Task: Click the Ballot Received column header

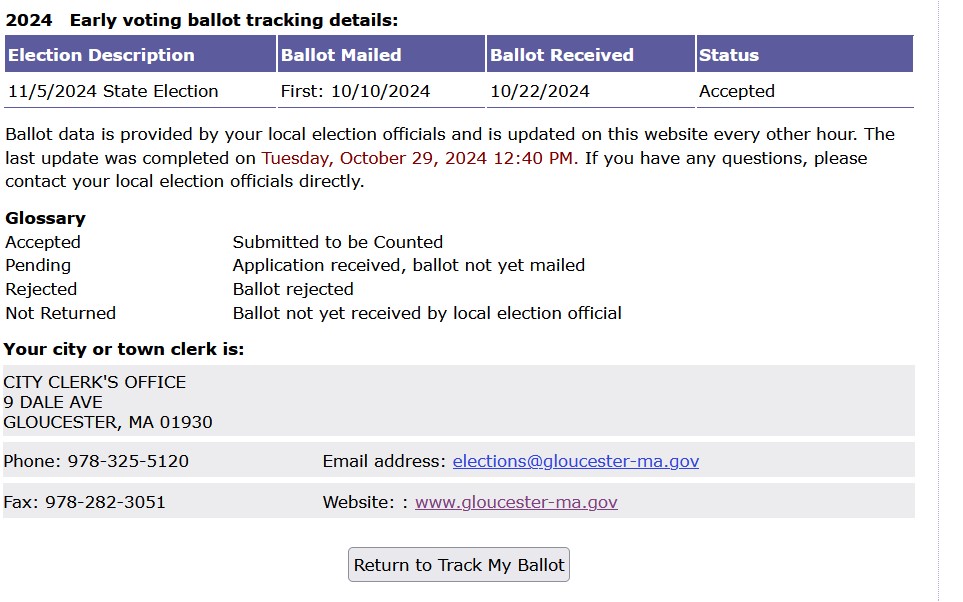Action: [x=561, y=55]
